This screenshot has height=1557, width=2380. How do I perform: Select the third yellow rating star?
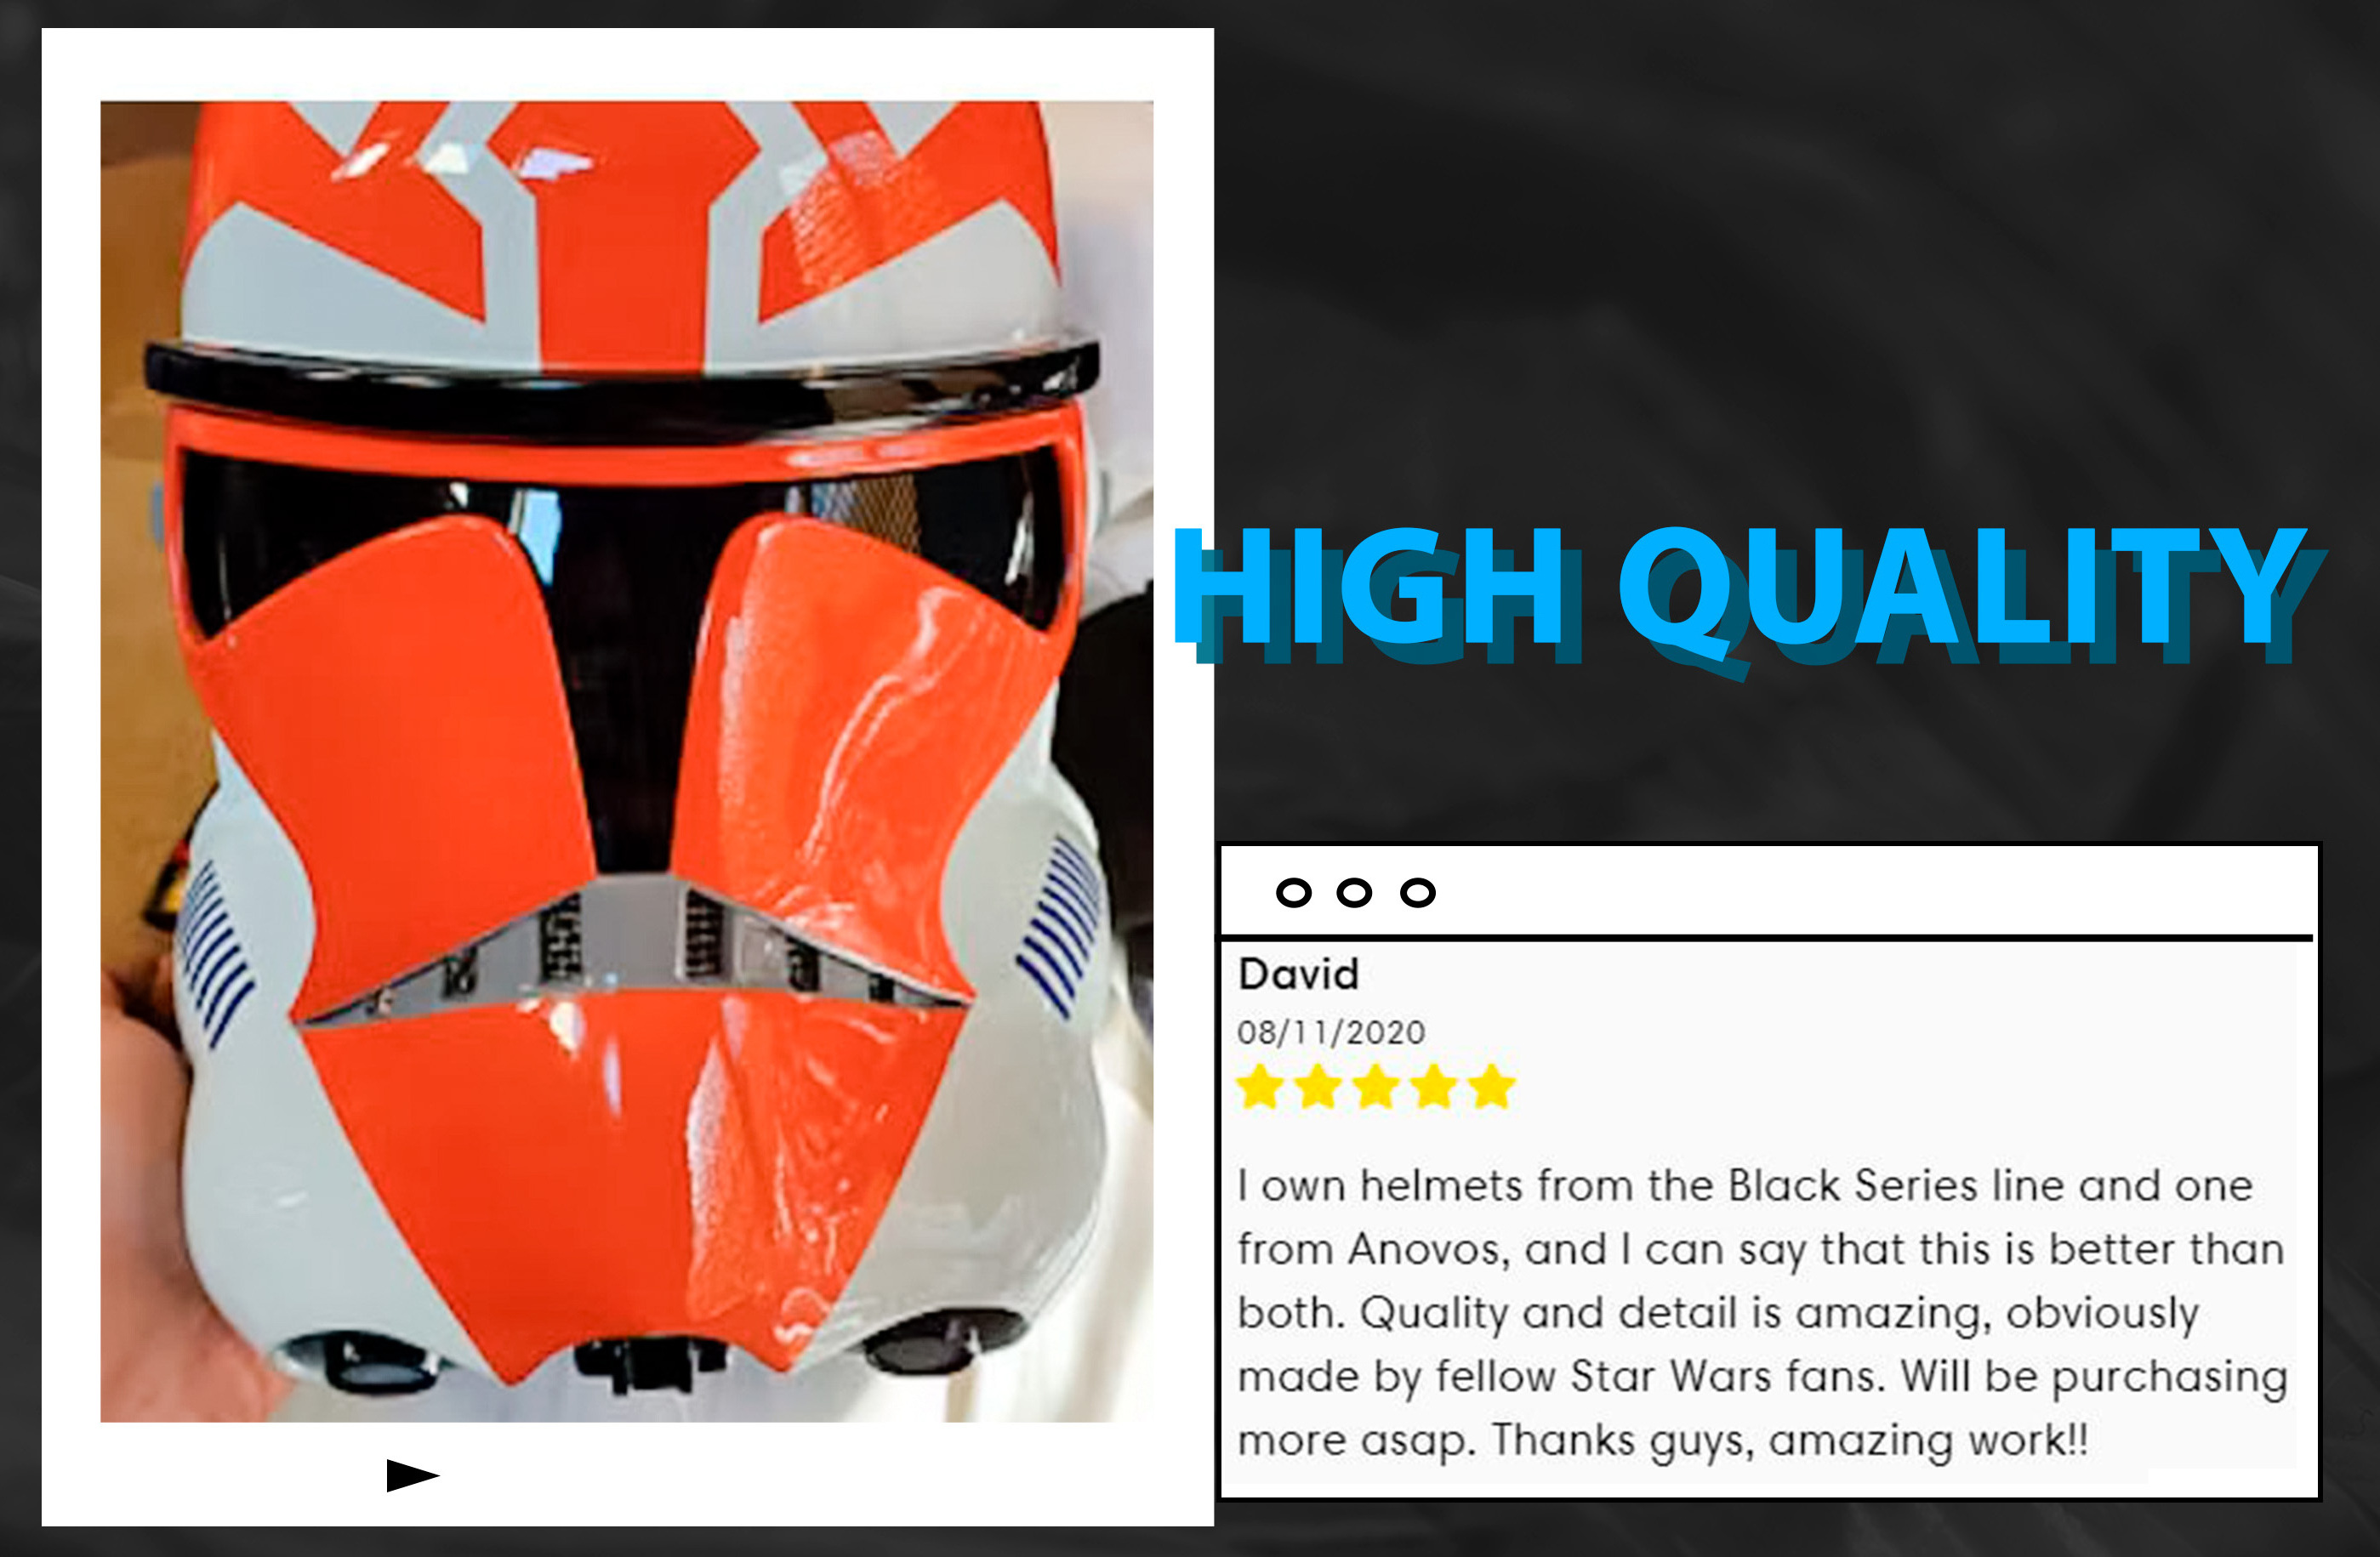[x=1376, y=1087]
